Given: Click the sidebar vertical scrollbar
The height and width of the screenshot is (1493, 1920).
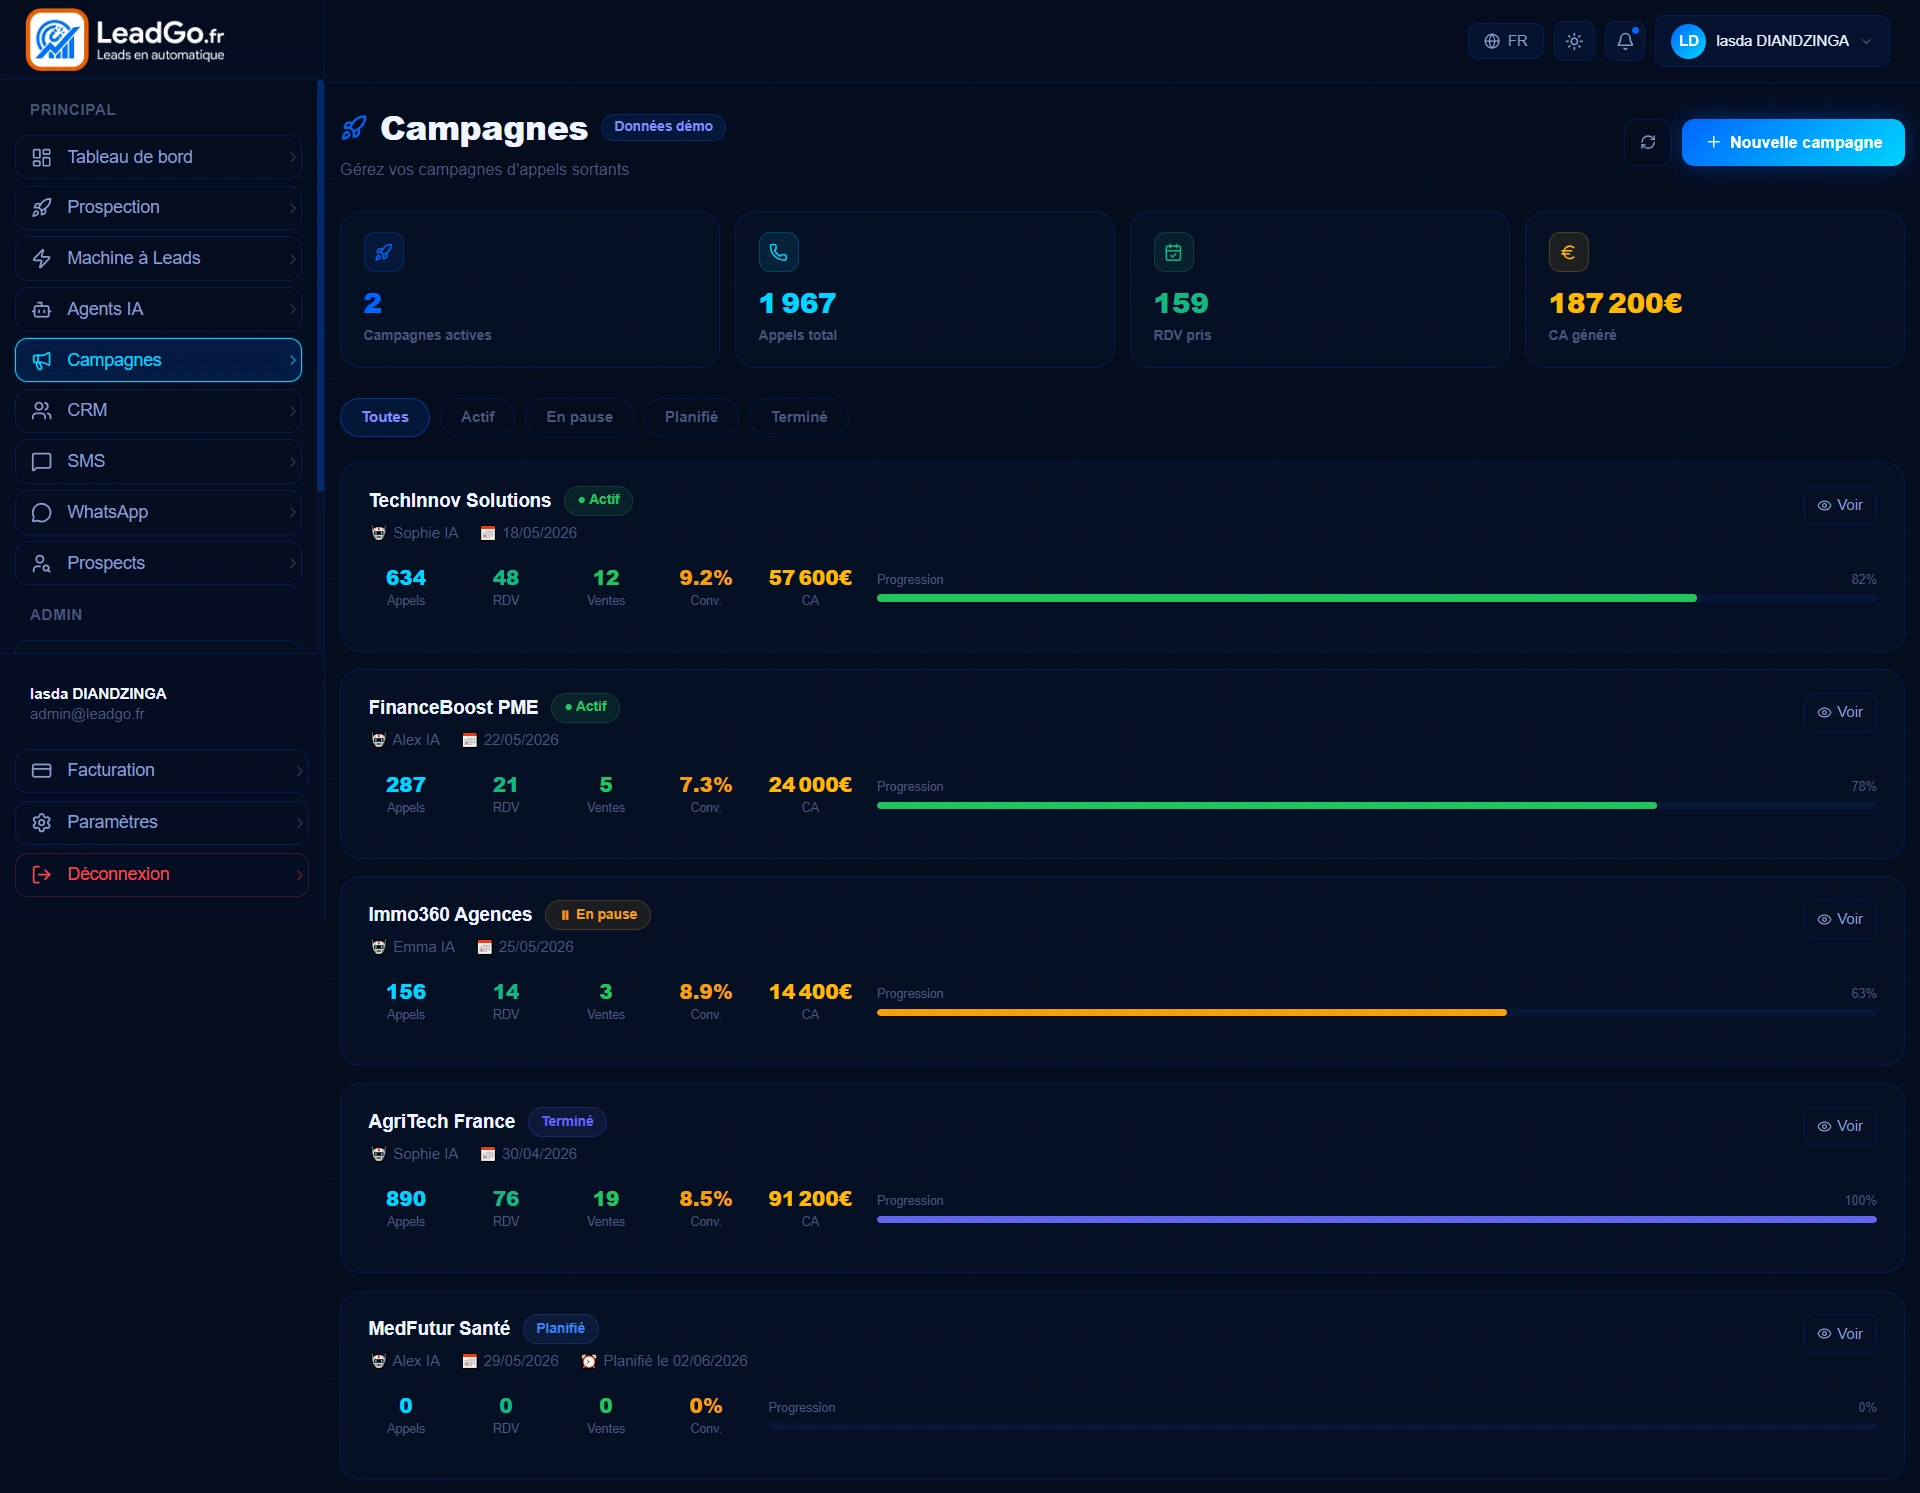Looking at the screenshot, I should point(320,287).
